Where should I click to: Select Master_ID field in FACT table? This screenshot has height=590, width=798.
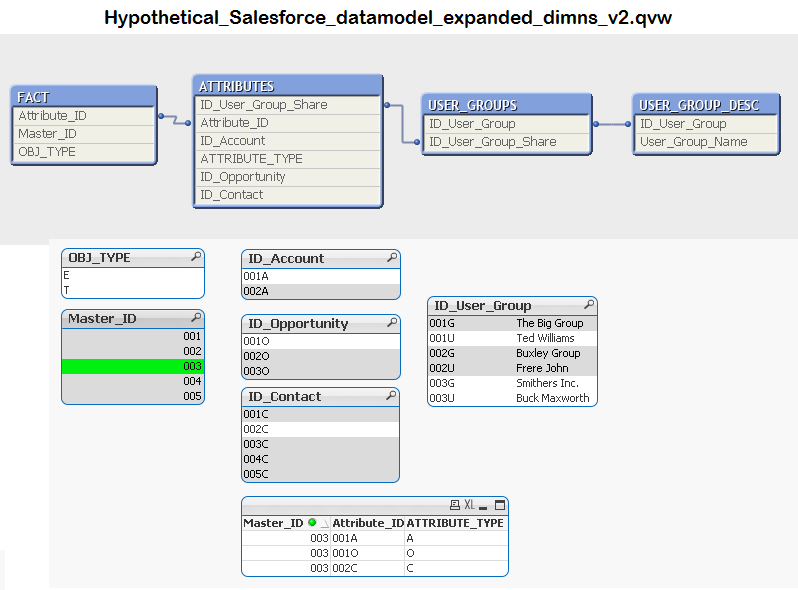pyautogui.click(x=83, y=134)
